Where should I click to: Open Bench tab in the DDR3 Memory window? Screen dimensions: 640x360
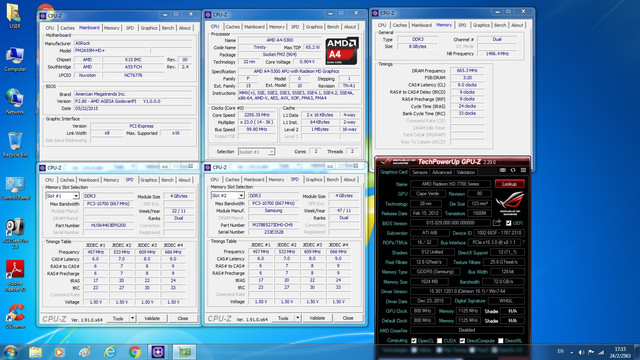500,25
